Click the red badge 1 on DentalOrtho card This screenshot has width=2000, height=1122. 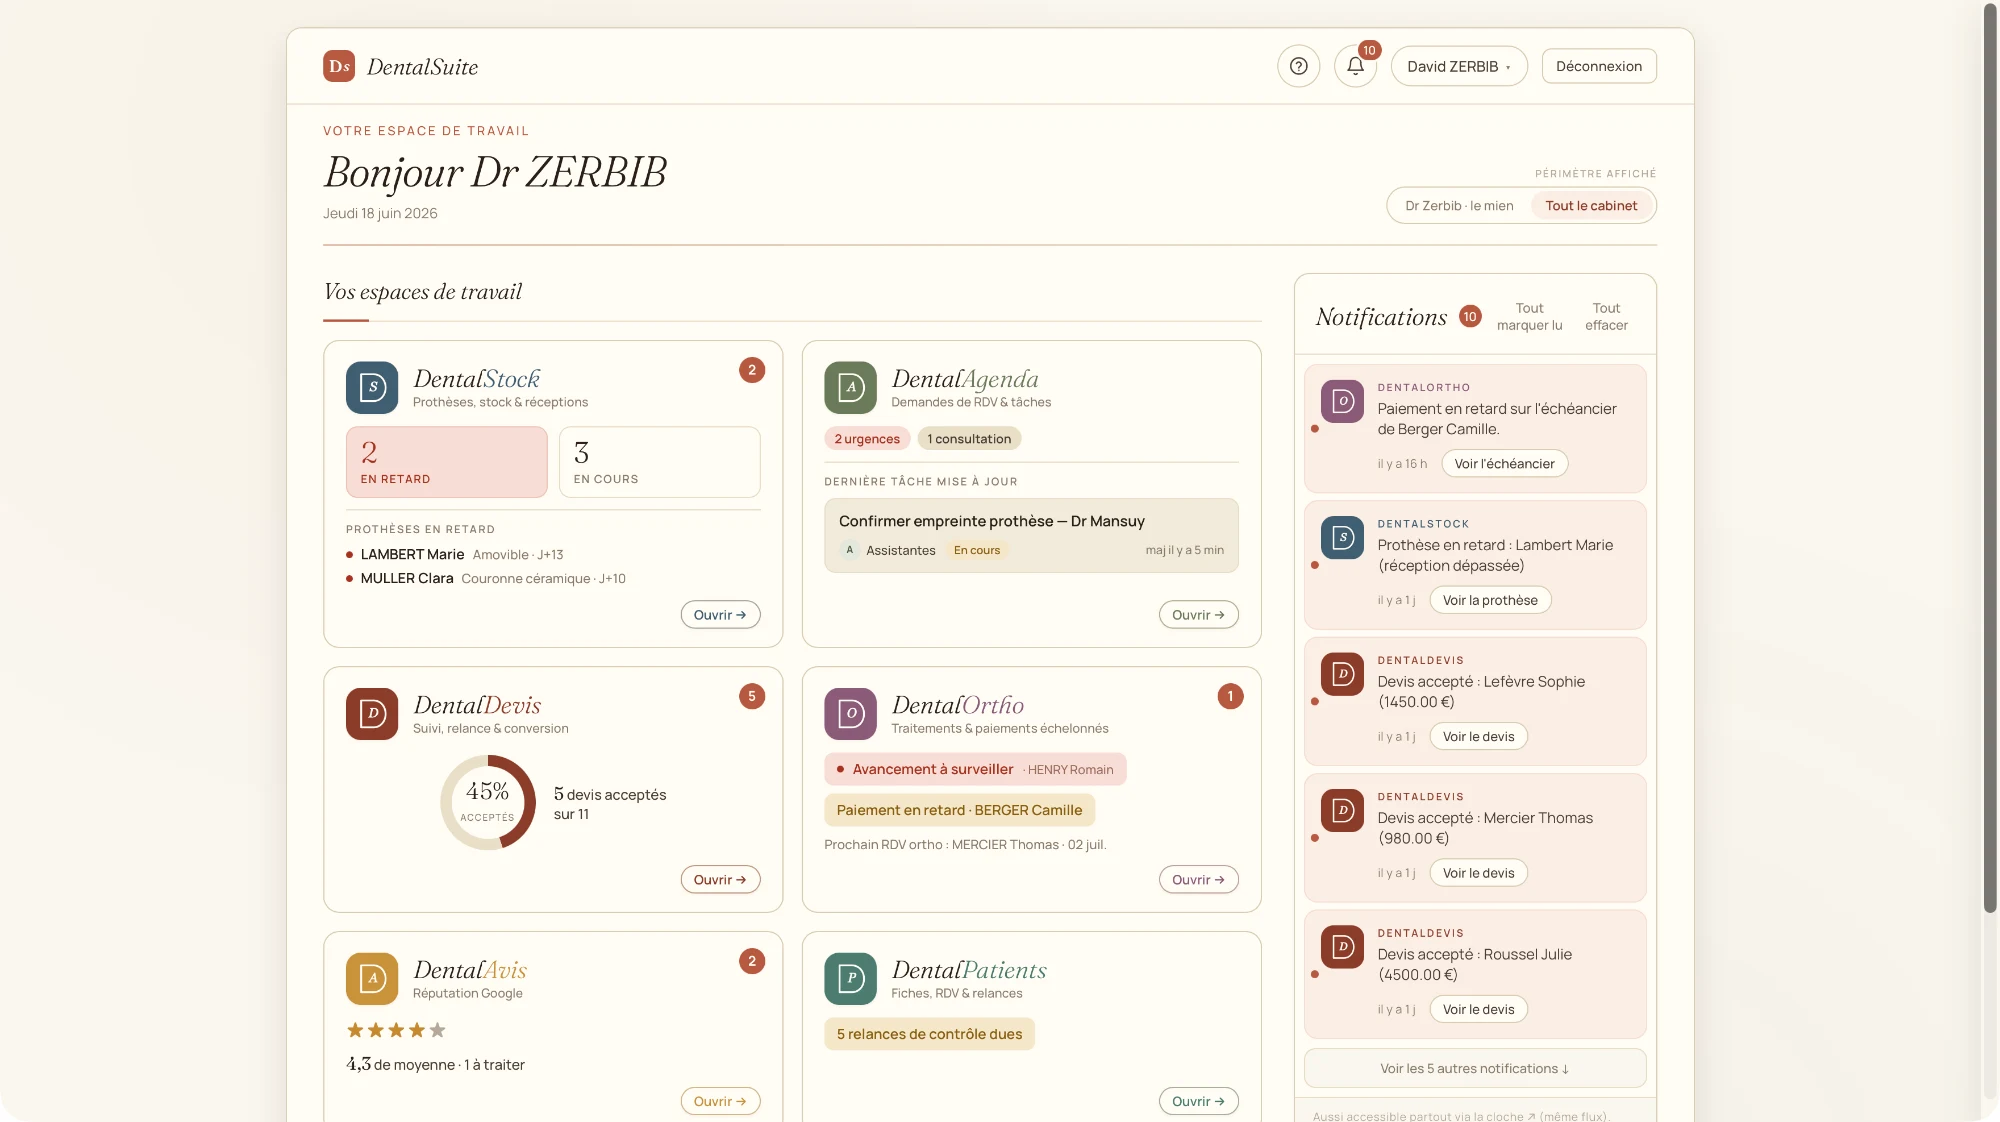click(1230, 696)
